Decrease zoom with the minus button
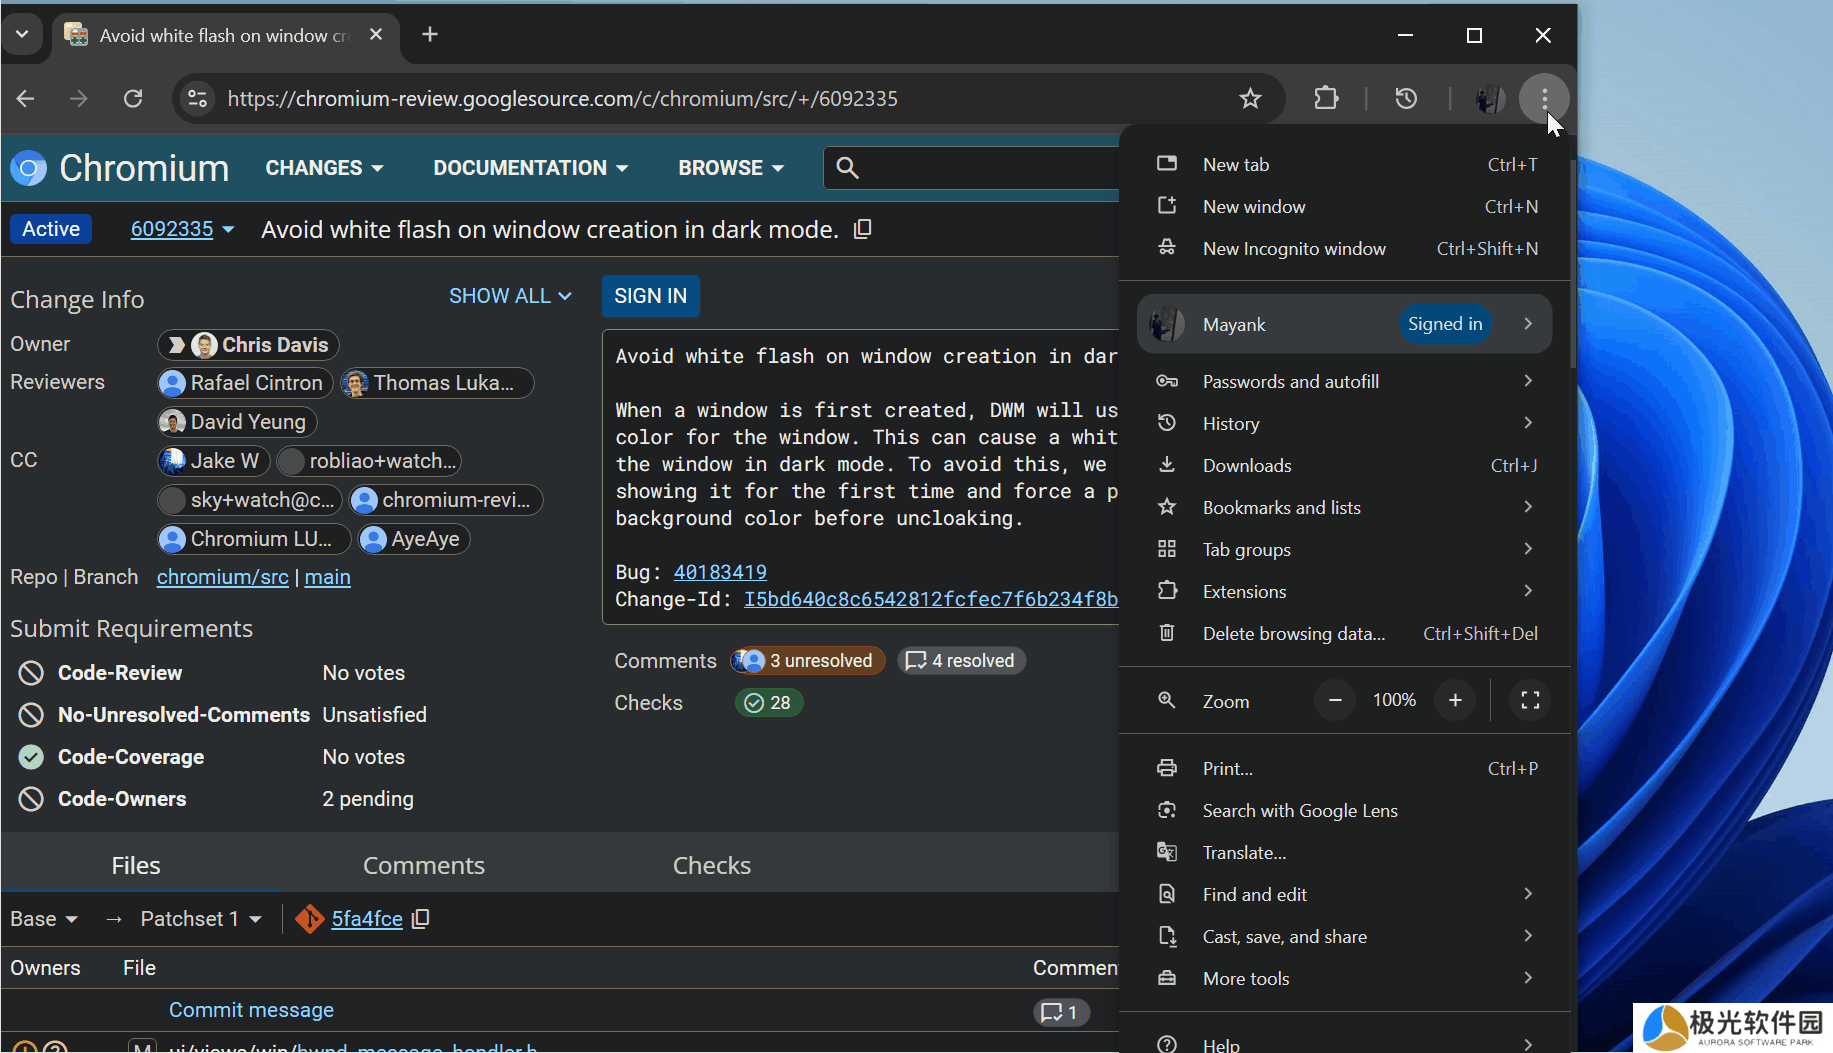Viewport: 1833px width, 1053px height. [x=1335, y=700]
